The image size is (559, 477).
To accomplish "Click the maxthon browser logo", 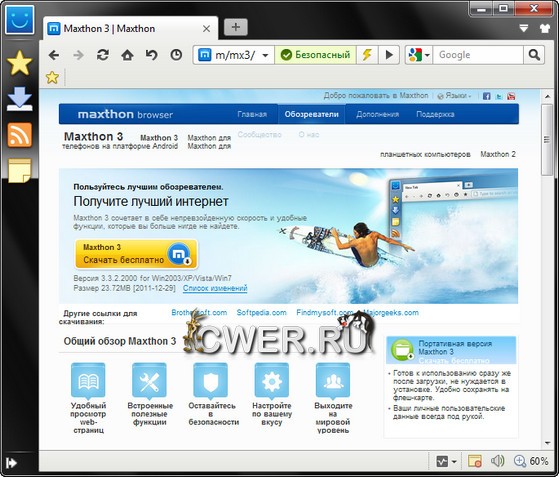I will tap(125, 114).
